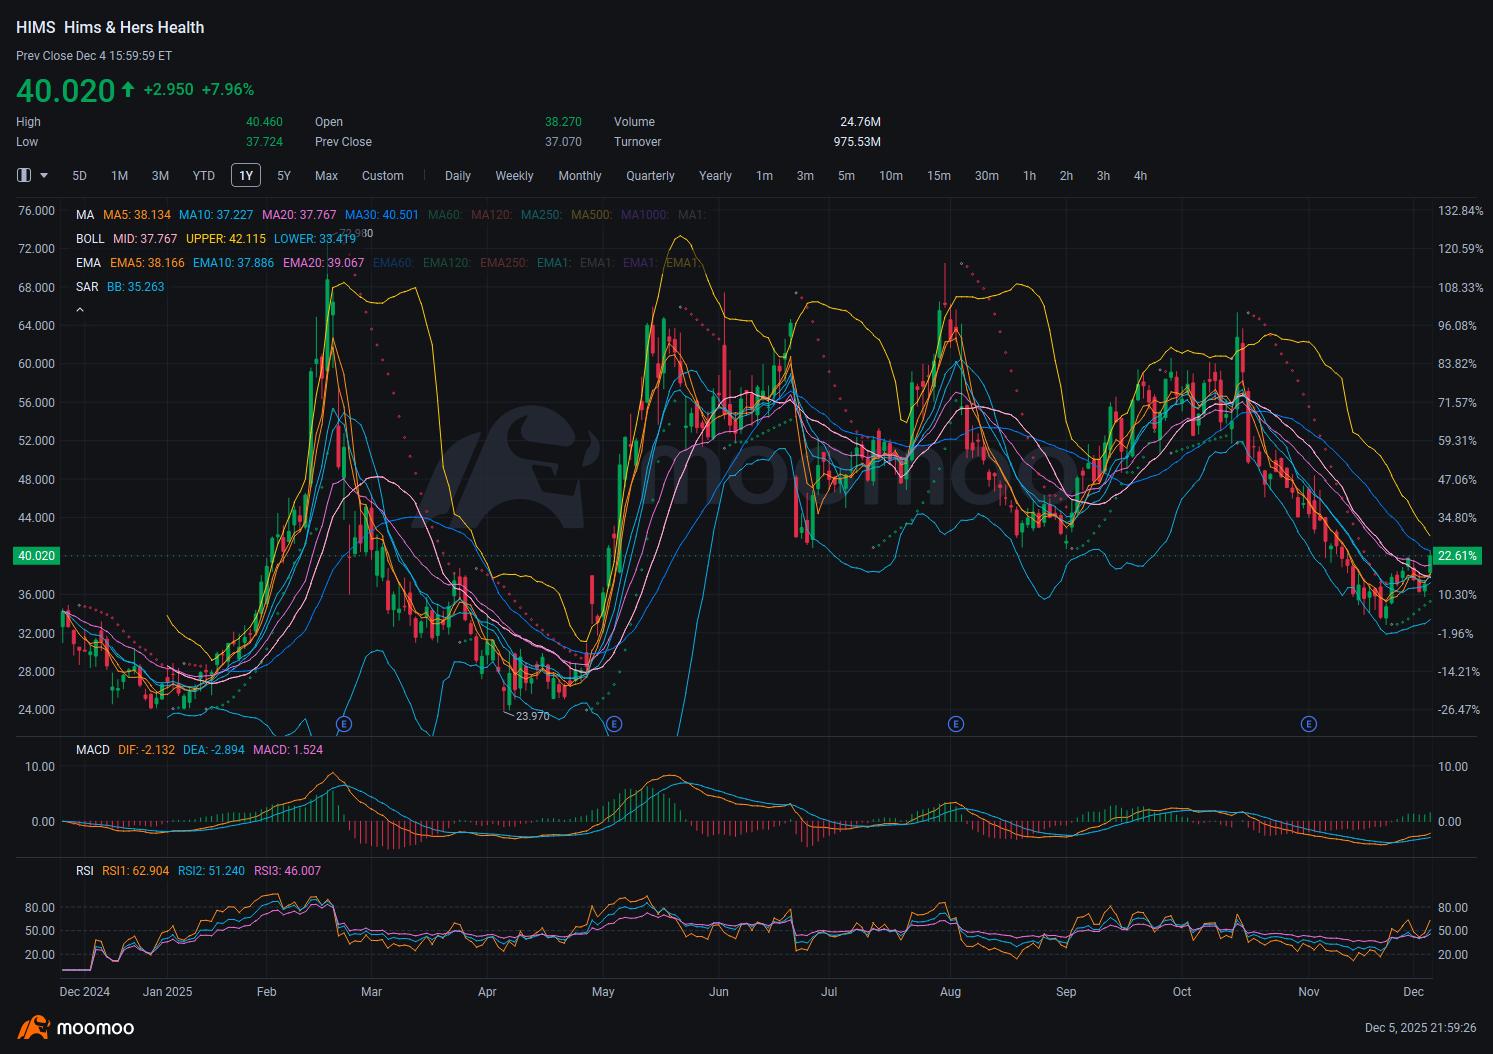Image resolution: width=1493 pixels, height=1054 pixels.
Task: Click the EMA5: 38.166 value
Action: (147, 263)
